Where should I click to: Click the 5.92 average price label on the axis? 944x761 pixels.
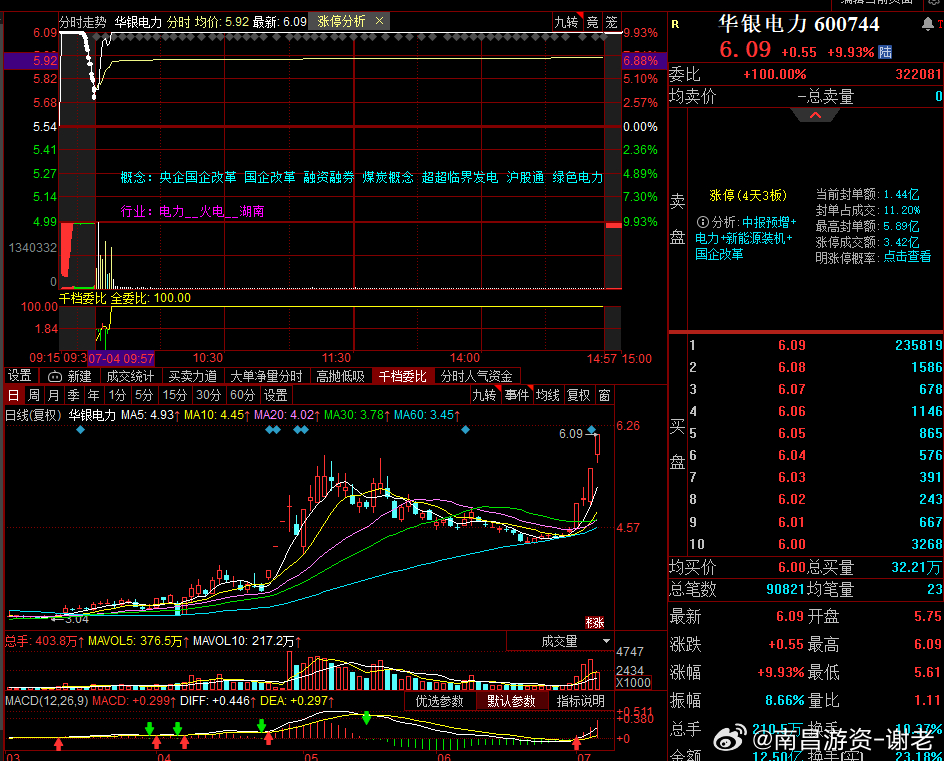(45, 61)
